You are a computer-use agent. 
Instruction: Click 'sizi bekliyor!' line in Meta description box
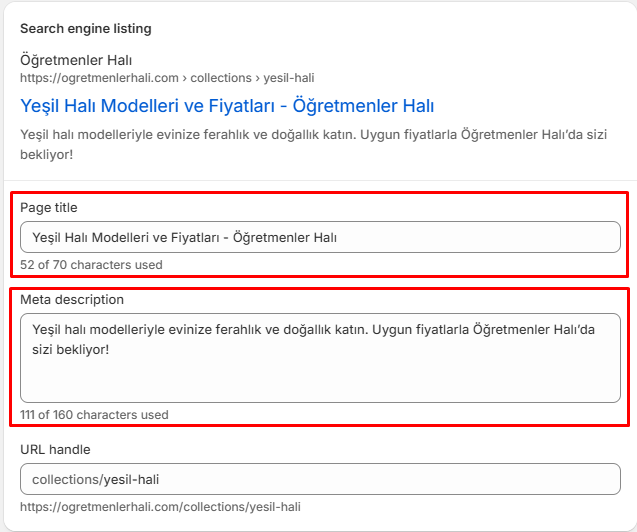click(x=70, y=349)
